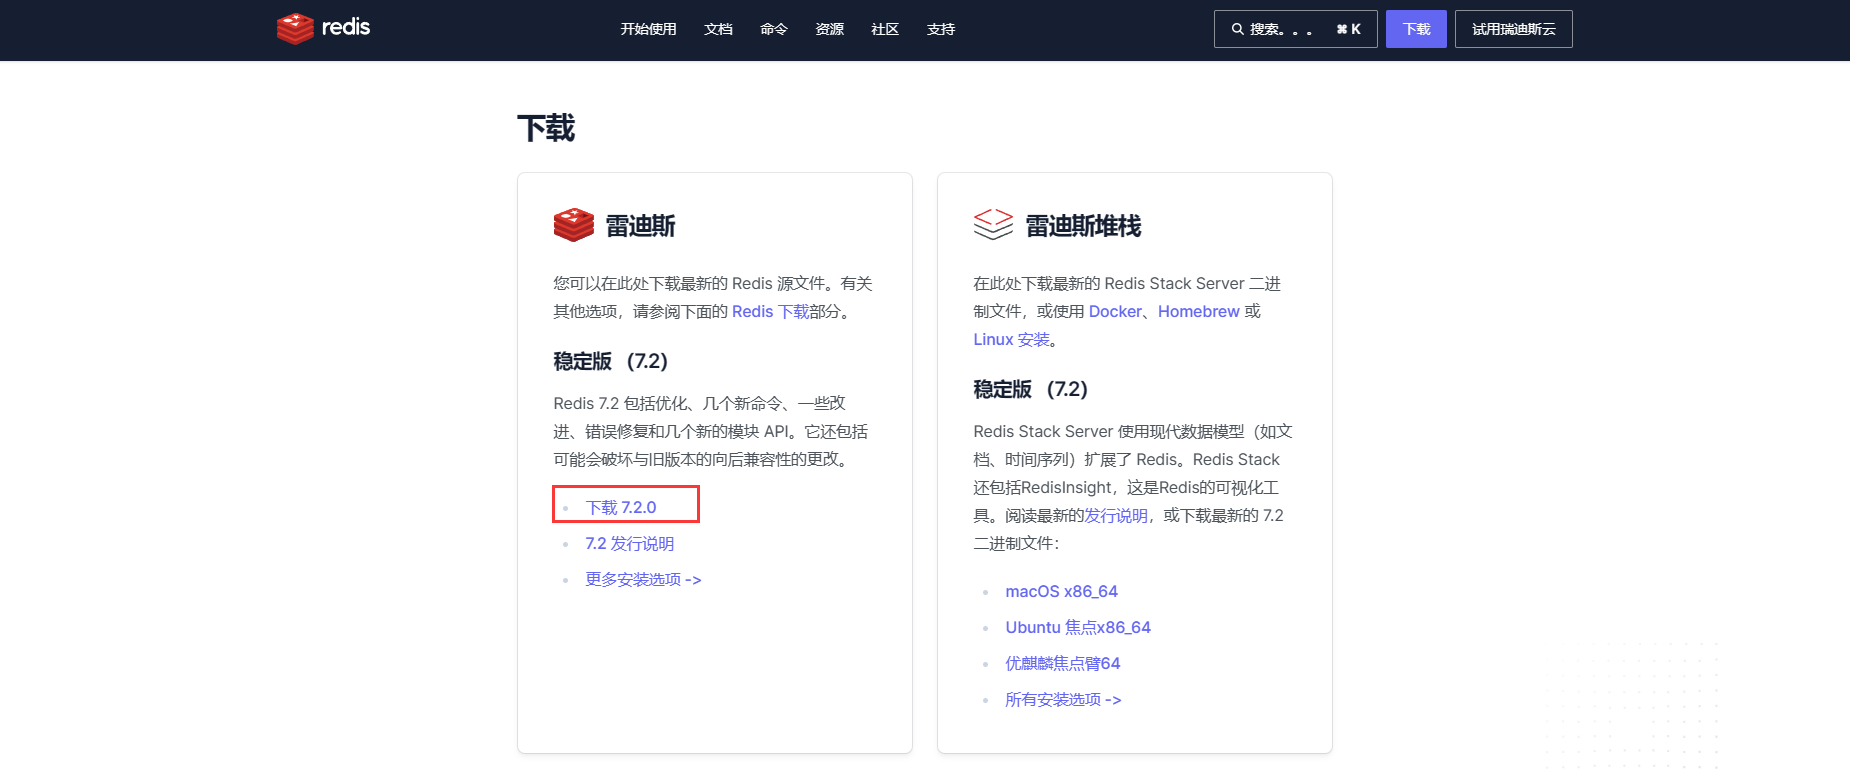Follow the Docker link
Screen dimensions: 1850x772
click(x=1115, y=312)
